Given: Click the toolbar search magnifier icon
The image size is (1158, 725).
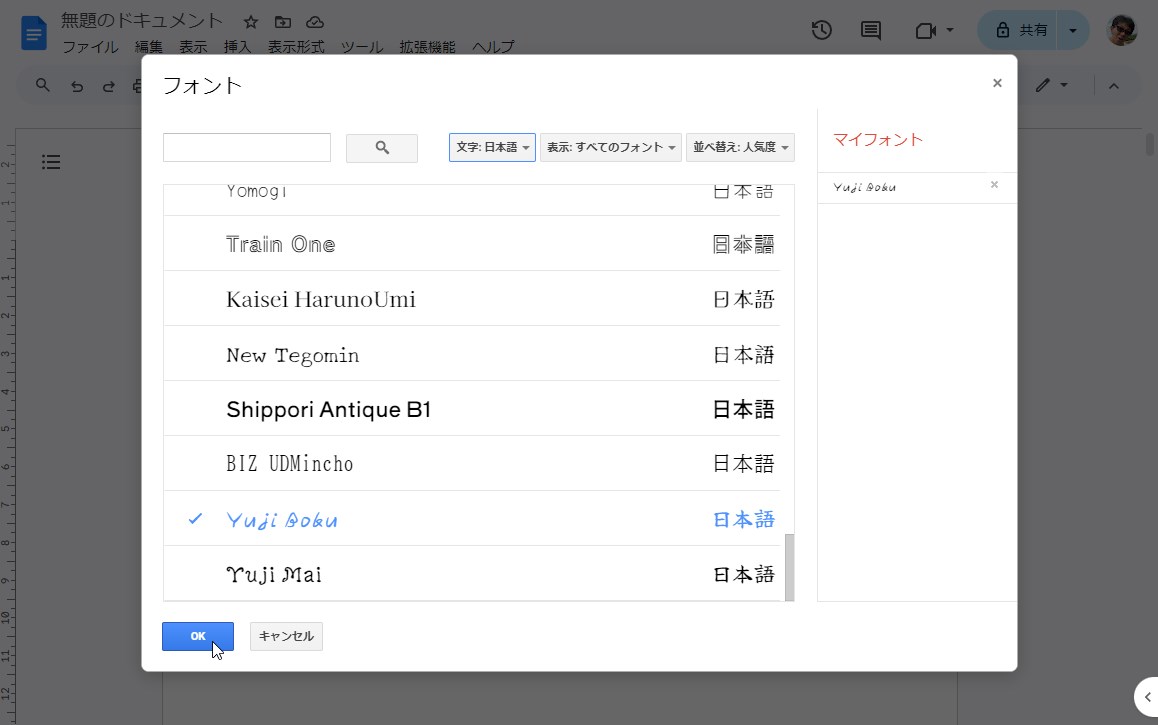Looking at the screenshot, I should (43, 86).
